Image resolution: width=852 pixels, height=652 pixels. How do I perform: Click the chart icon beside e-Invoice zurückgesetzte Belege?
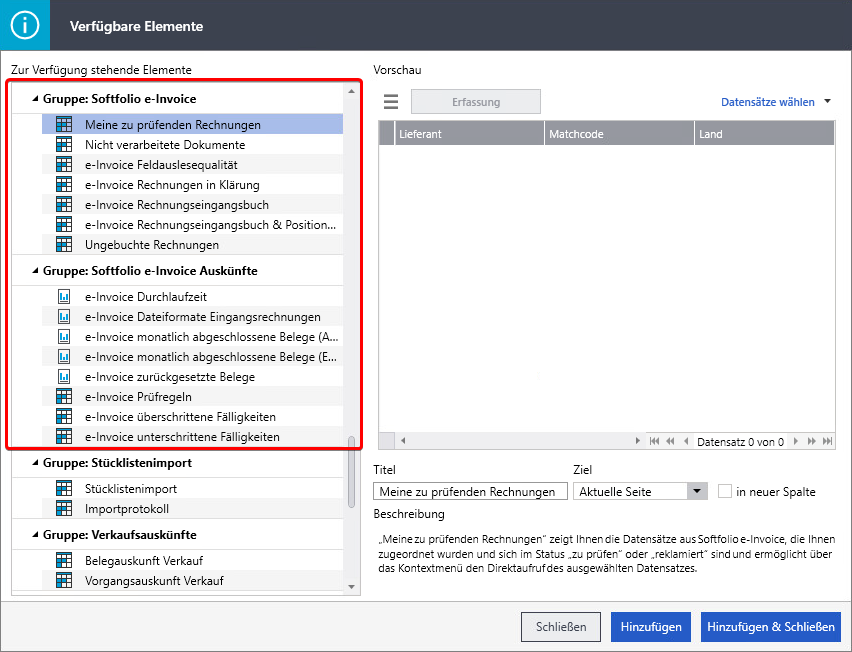[x=64, y=377]
